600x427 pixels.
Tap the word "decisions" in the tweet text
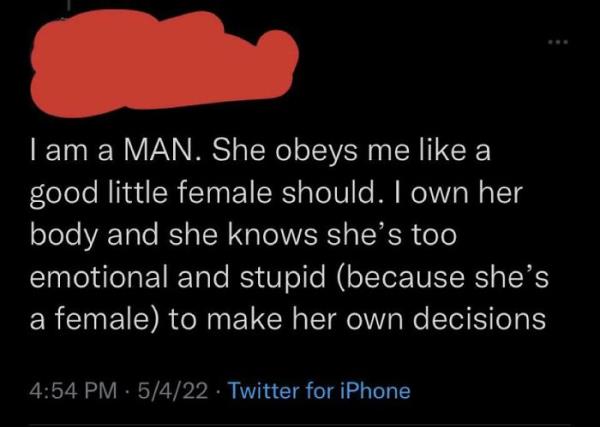coord(481,318)
